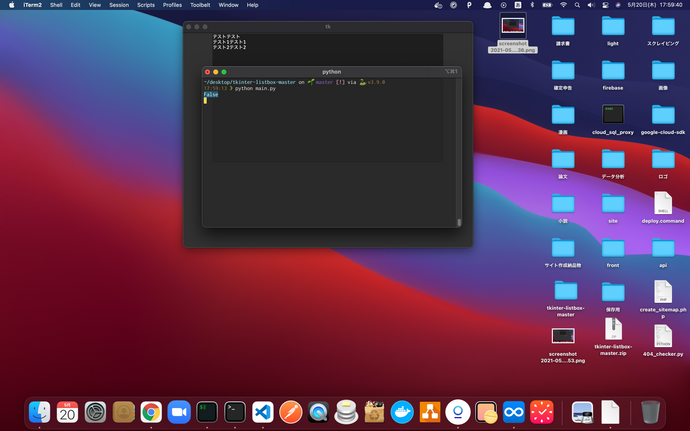This screenshot has width=690, height=431.
Task: Click the python window title bar
Action: point(331,72)
